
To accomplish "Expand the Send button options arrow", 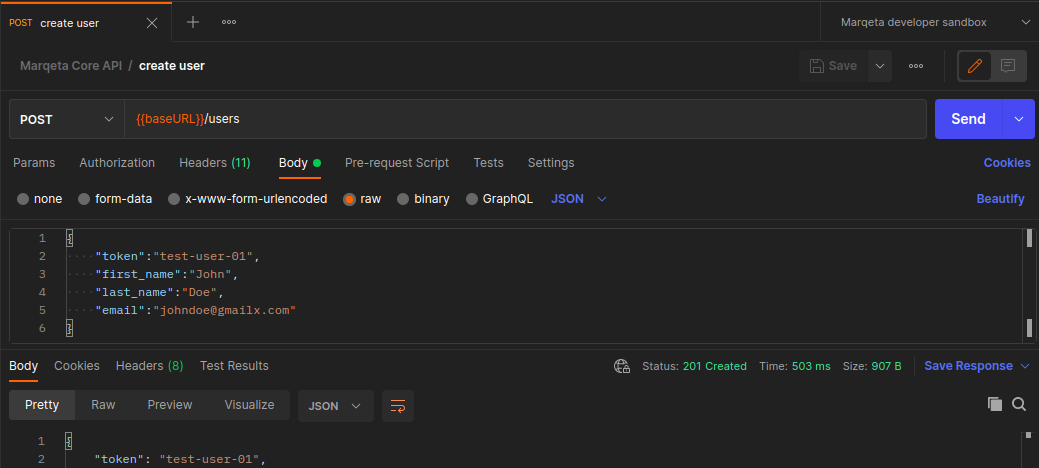I will [x=1019, y=119].
